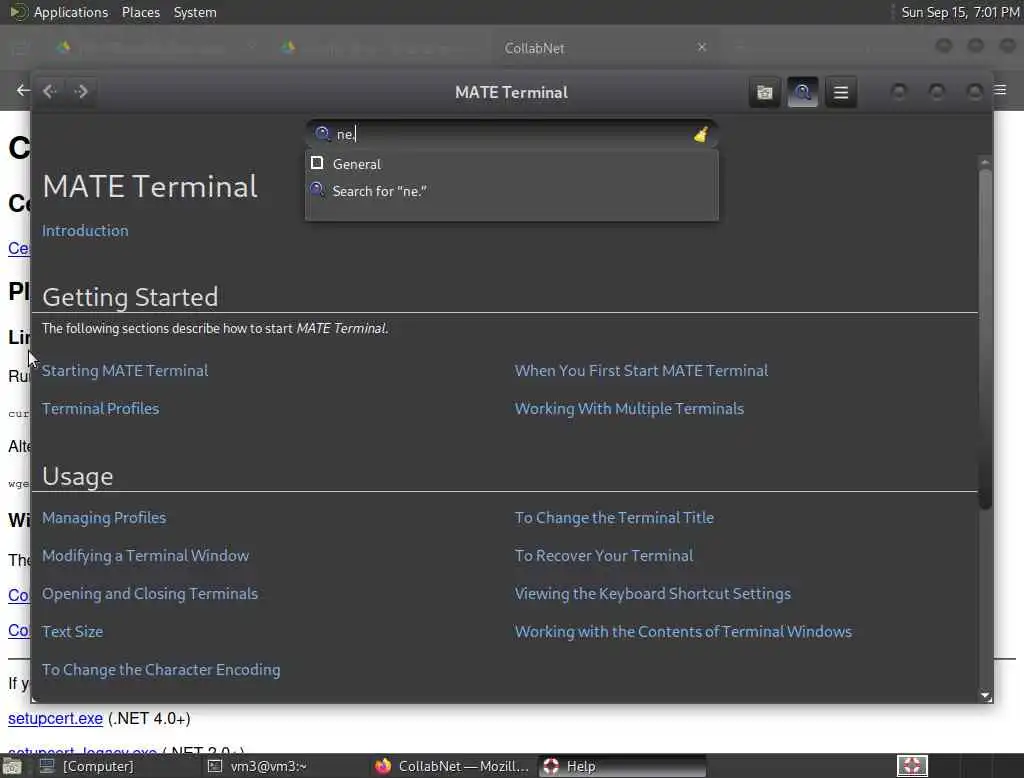Click the Help back navigation arrow

pos(50,91)
